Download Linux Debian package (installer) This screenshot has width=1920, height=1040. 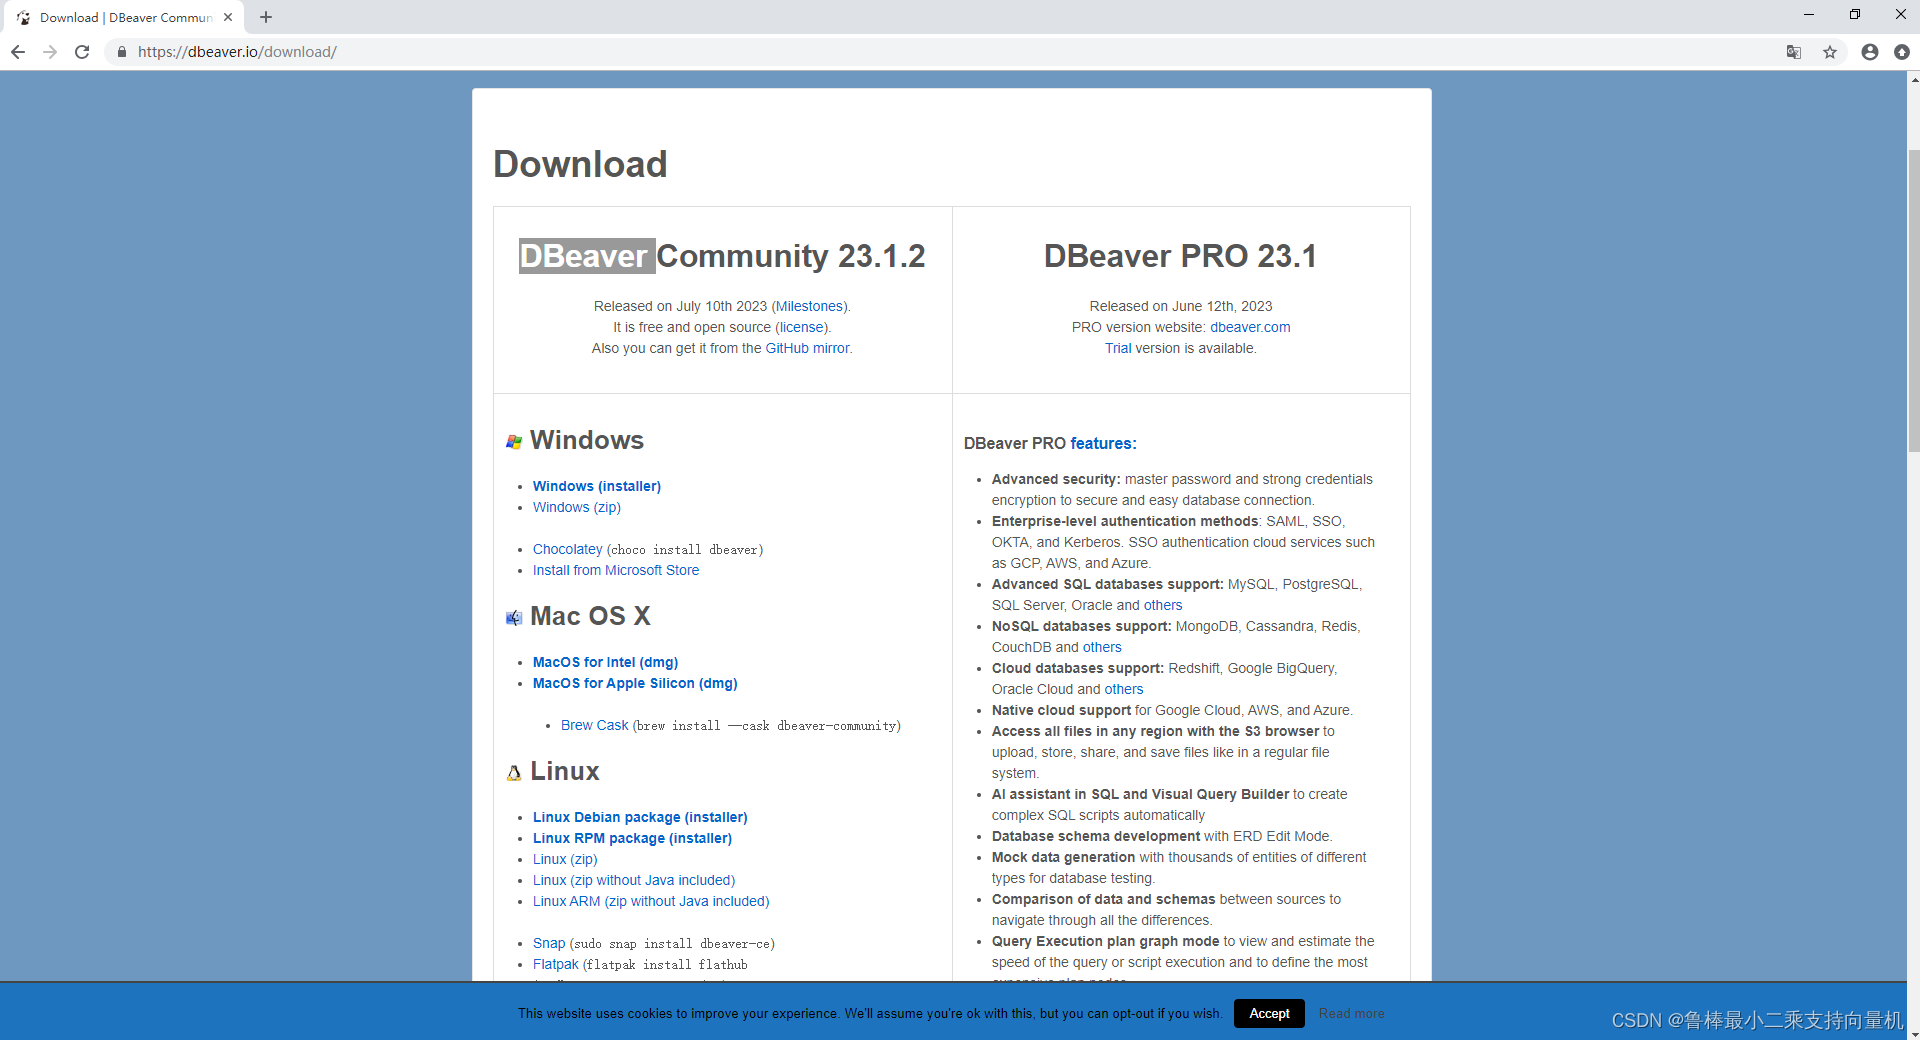point(640,817)
